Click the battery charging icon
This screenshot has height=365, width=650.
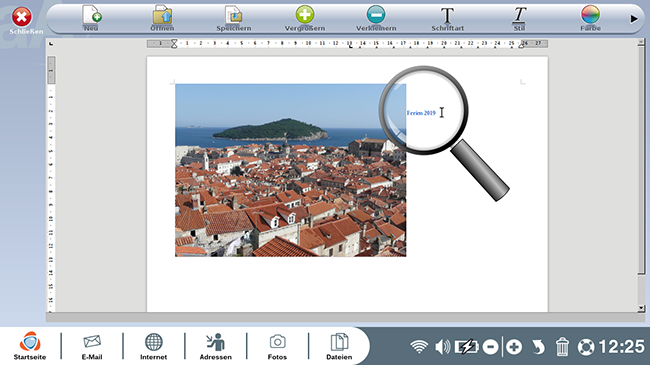click(x=467, y=347)
